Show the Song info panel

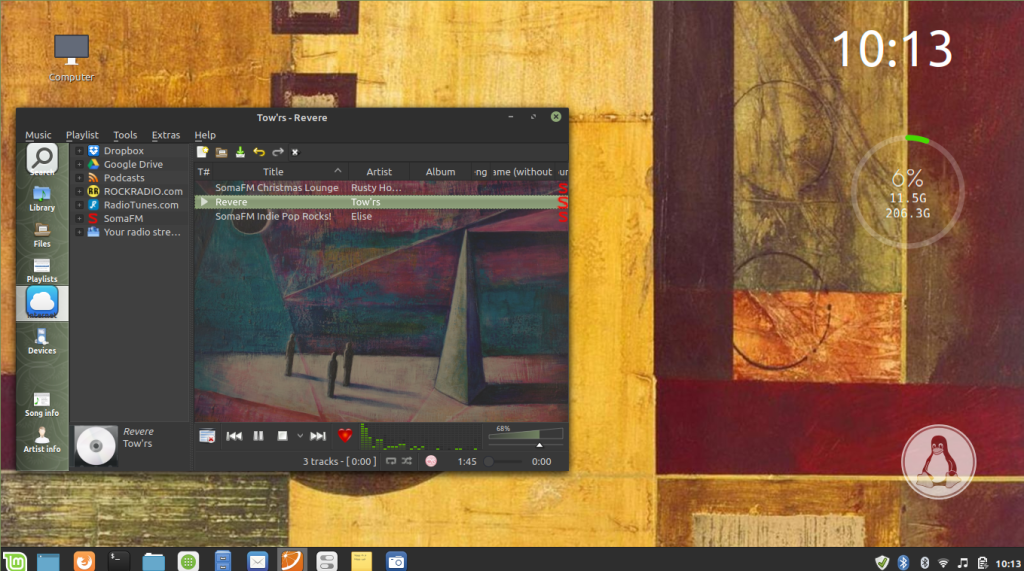tap(42, 403)
